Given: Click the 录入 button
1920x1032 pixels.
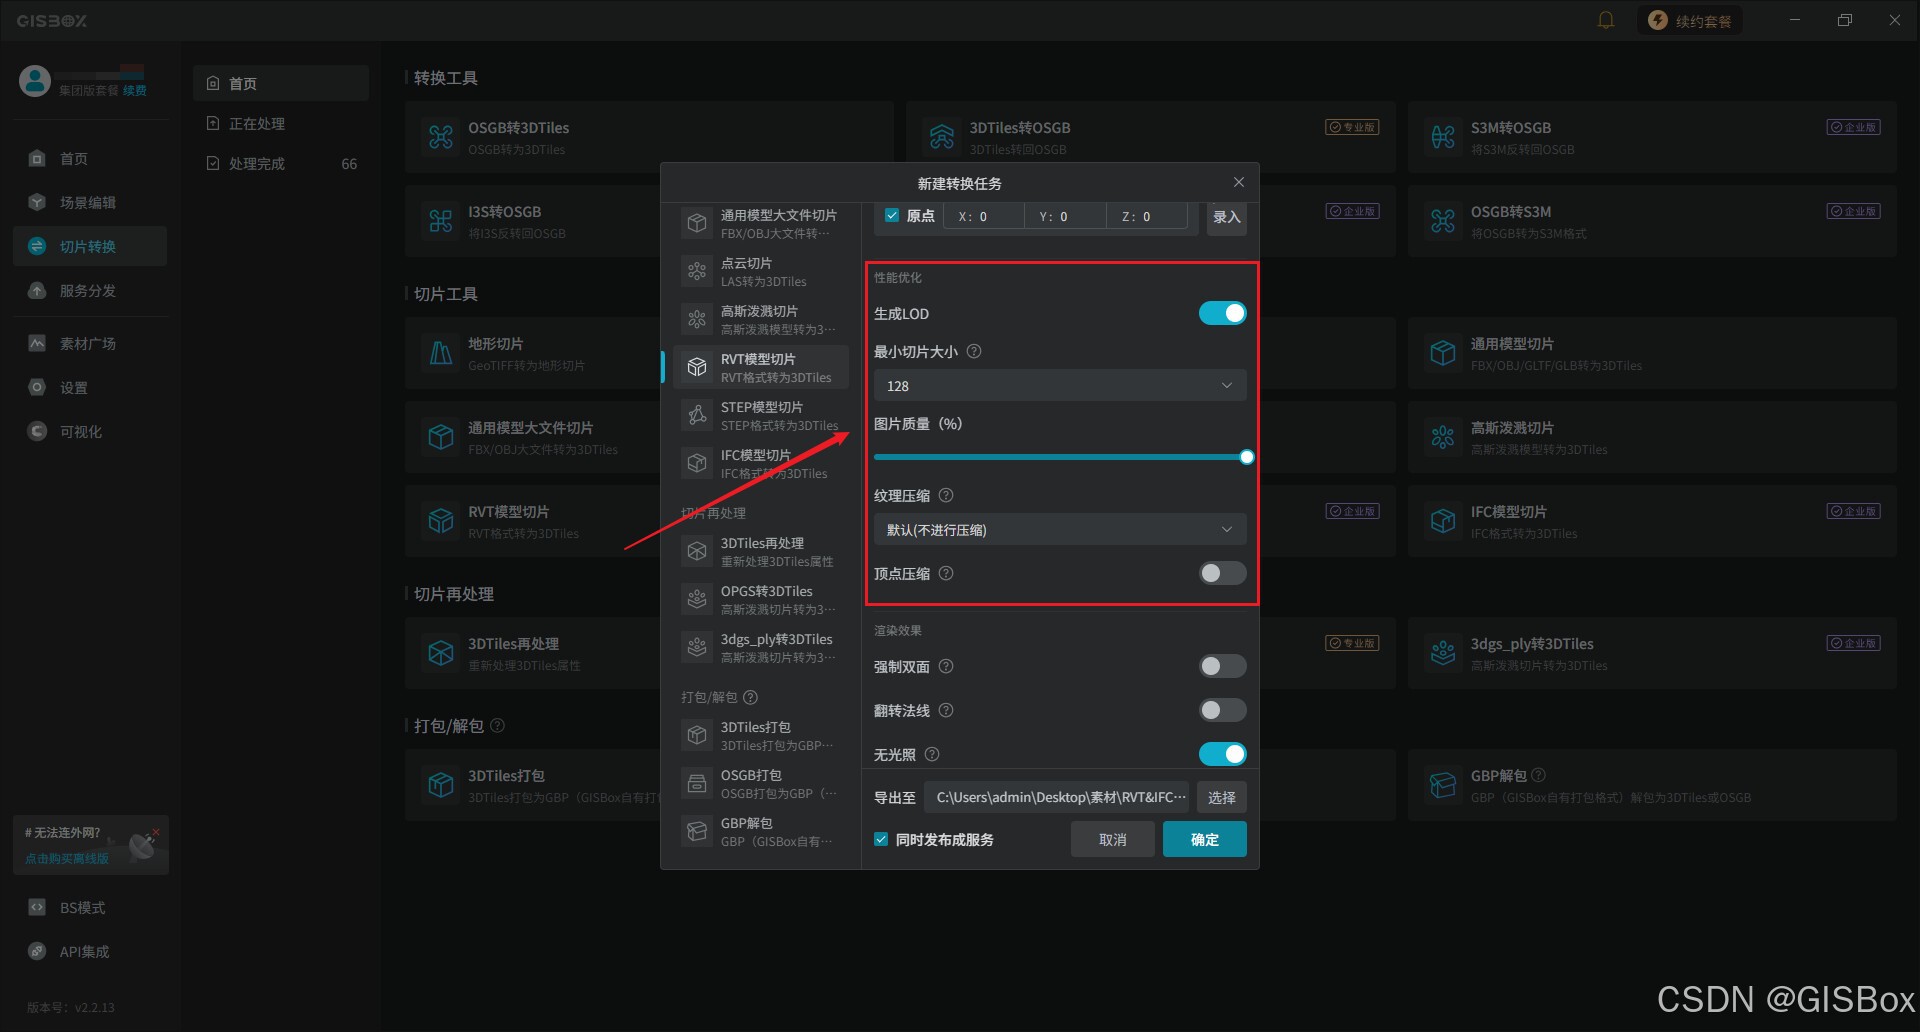Looking at the screenshot, I should click(x=1226, y=217).
